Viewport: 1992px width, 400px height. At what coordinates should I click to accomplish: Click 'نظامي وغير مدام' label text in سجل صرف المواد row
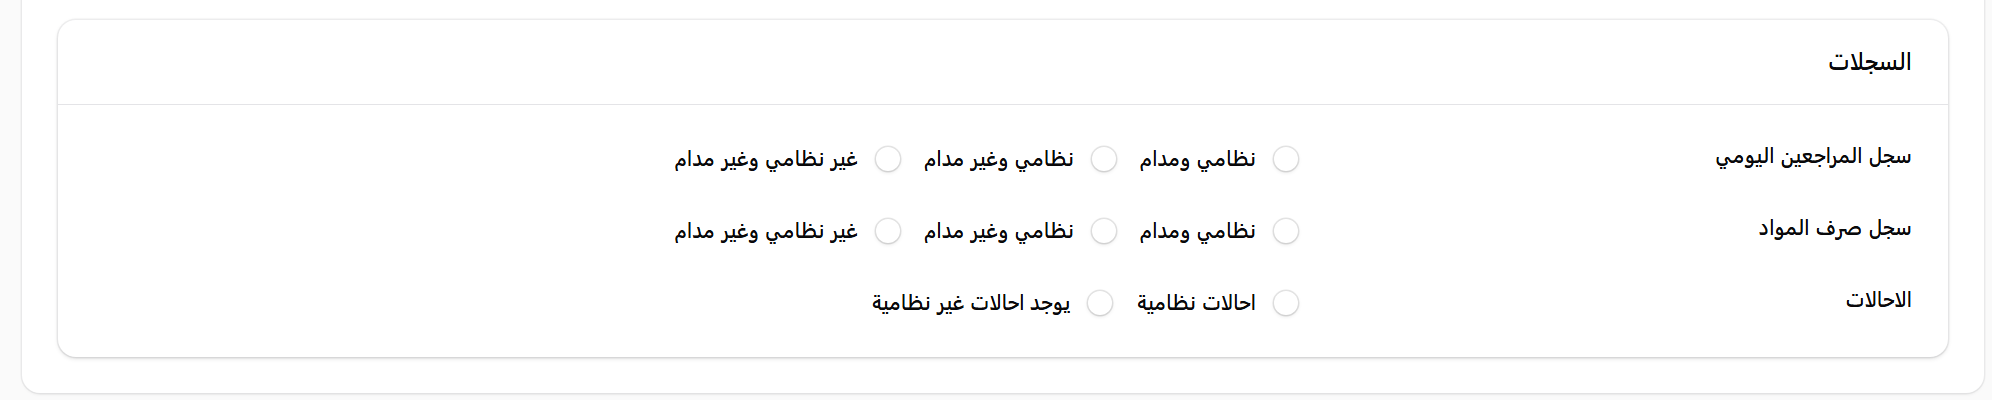pos(998,231)
